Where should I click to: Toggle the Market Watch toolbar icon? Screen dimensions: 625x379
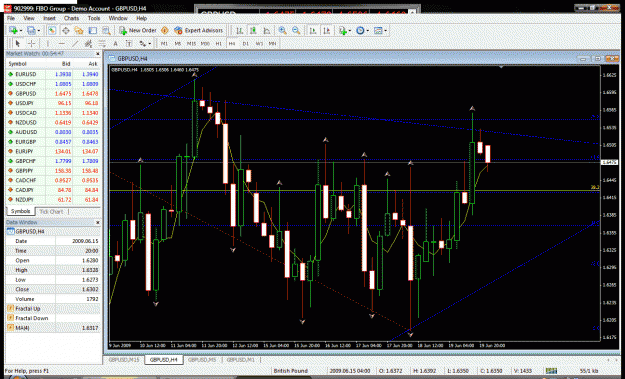point(52,30)
